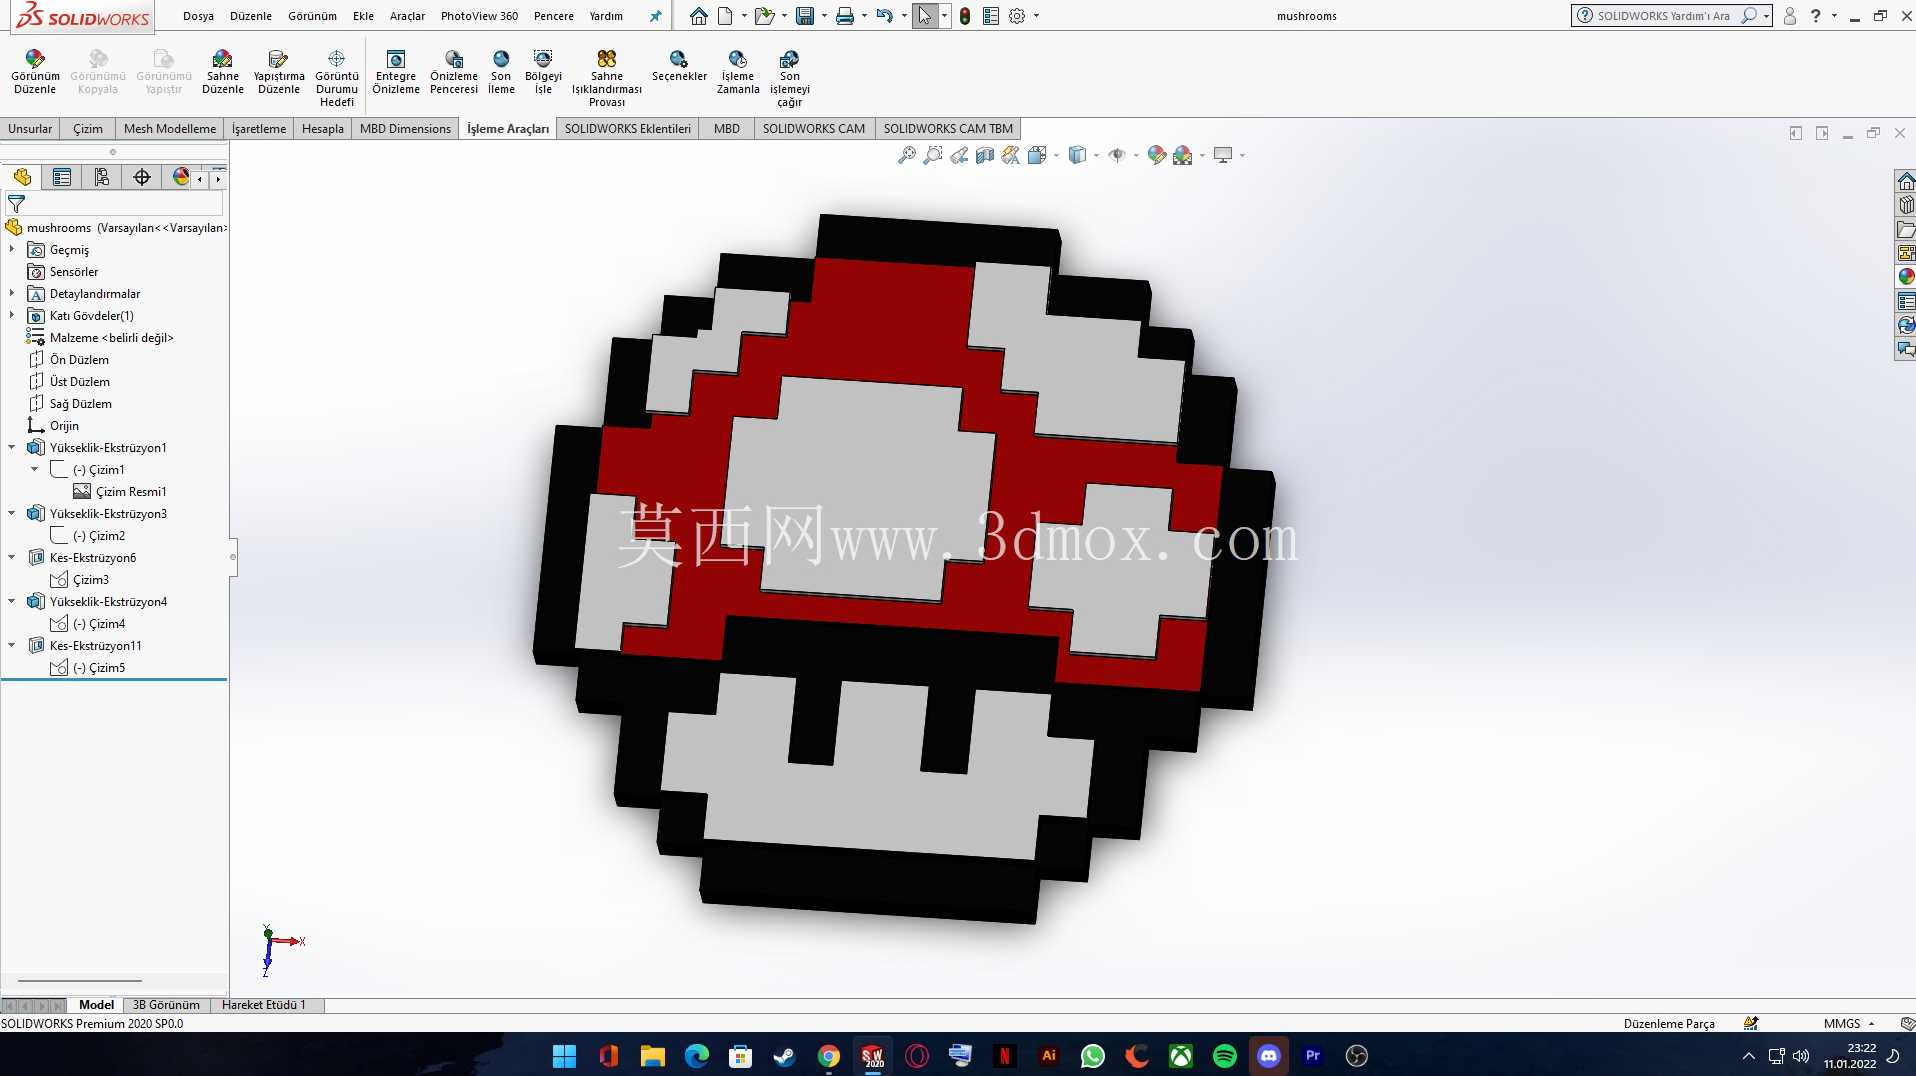Open PropertyManager tab icon
This screenshot has height=1076, width=1916.
[62, 177]
